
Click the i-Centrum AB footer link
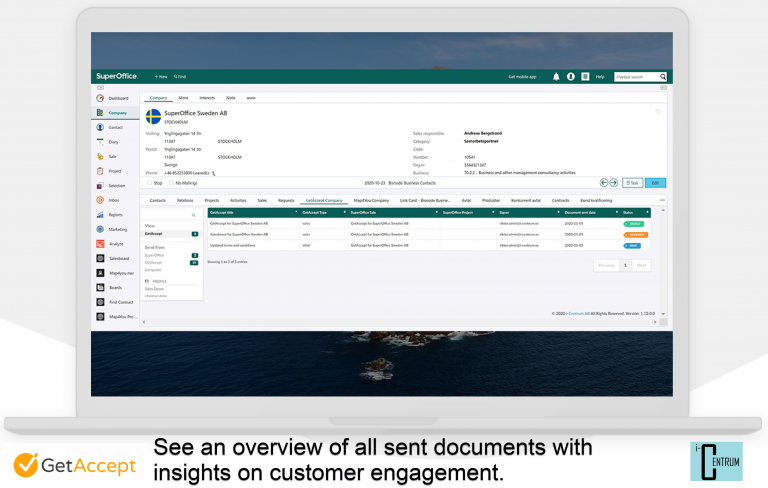pyautogui.click(x=578, y=314)
